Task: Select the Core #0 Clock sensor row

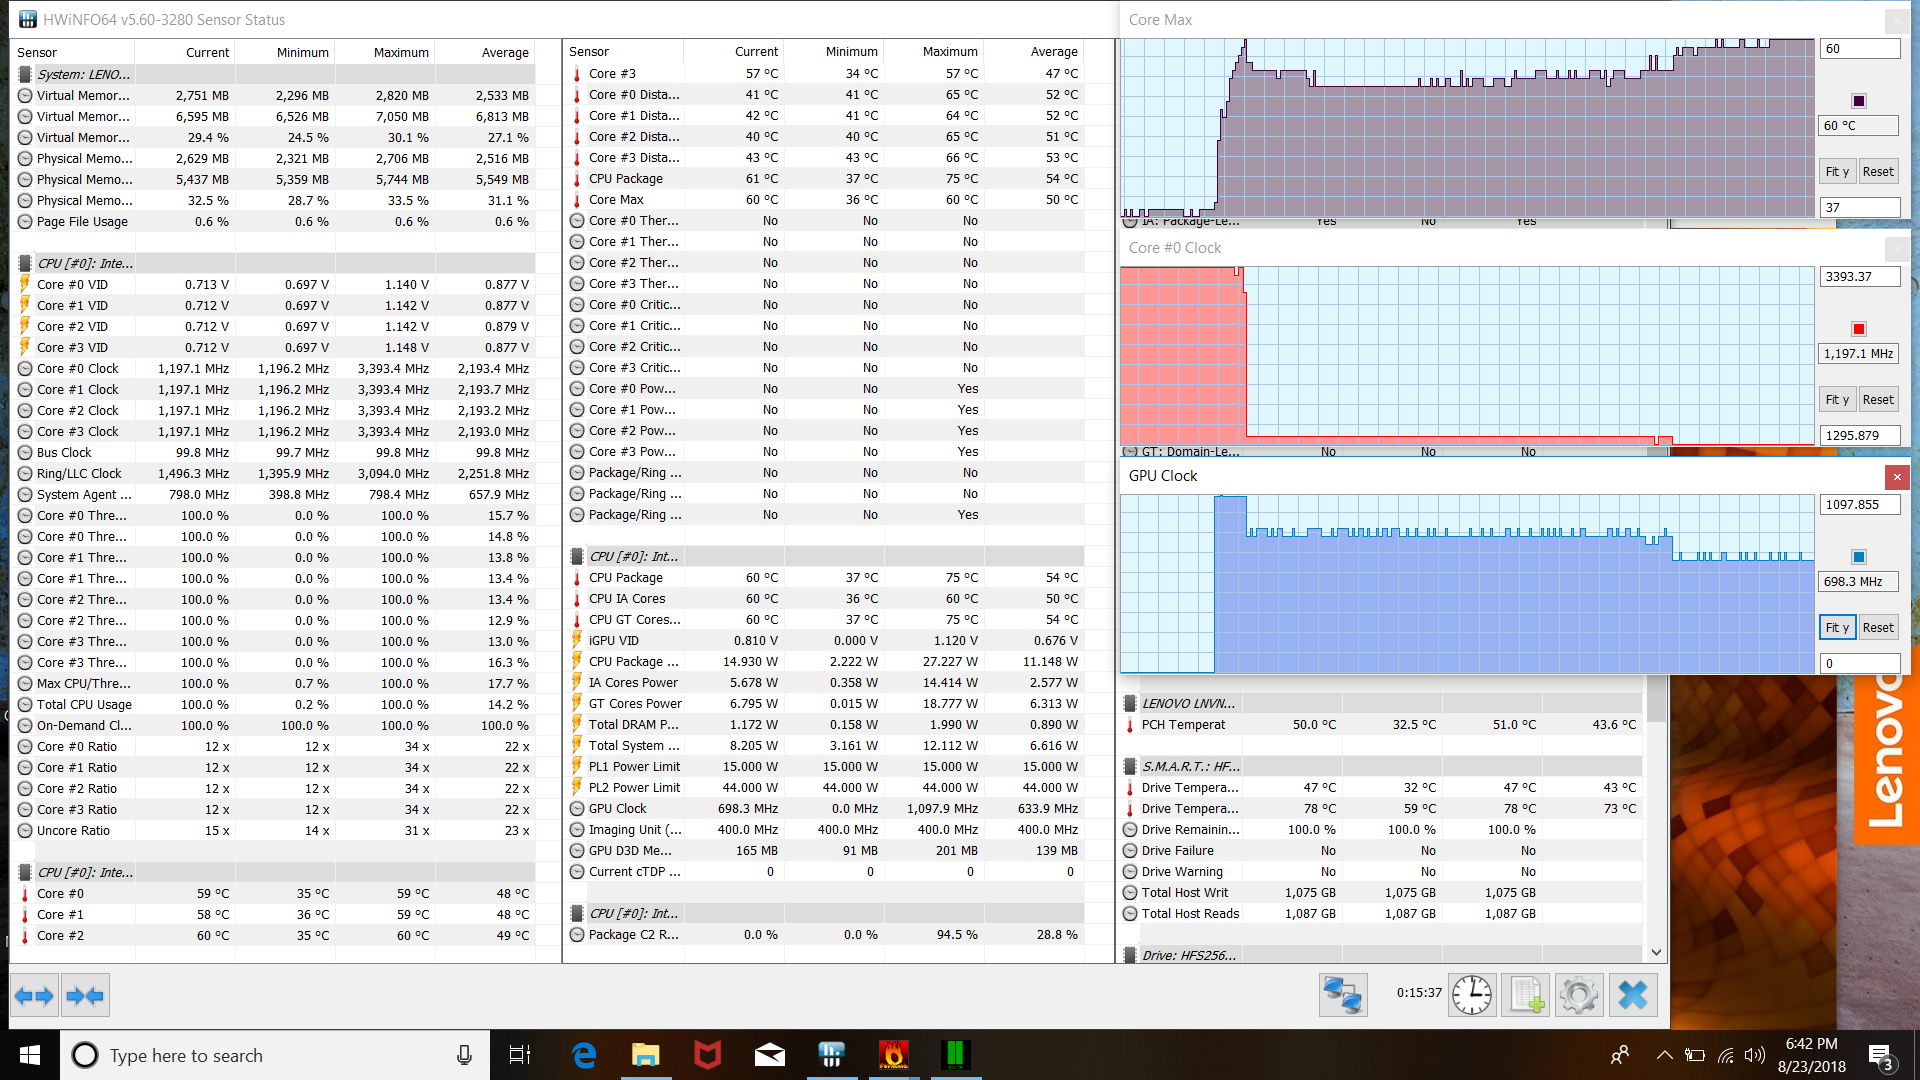Action: [x=78, y=368]
